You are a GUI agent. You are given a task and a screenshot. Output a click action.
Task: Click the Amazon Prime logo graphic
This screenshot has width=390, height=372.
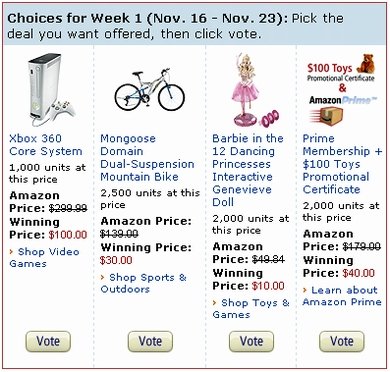coord(343,100)
